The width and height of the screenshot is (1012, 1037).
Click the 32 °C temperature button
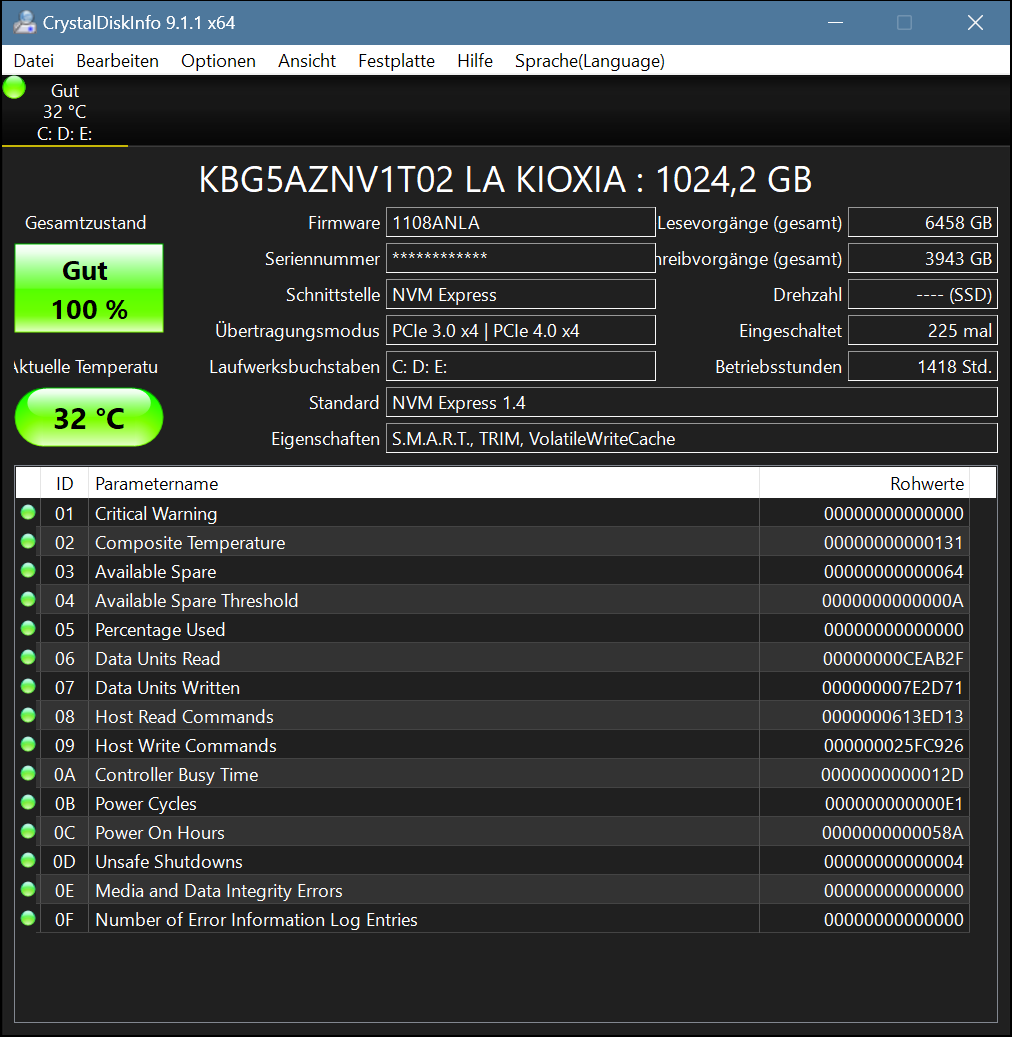pos(89,417)
